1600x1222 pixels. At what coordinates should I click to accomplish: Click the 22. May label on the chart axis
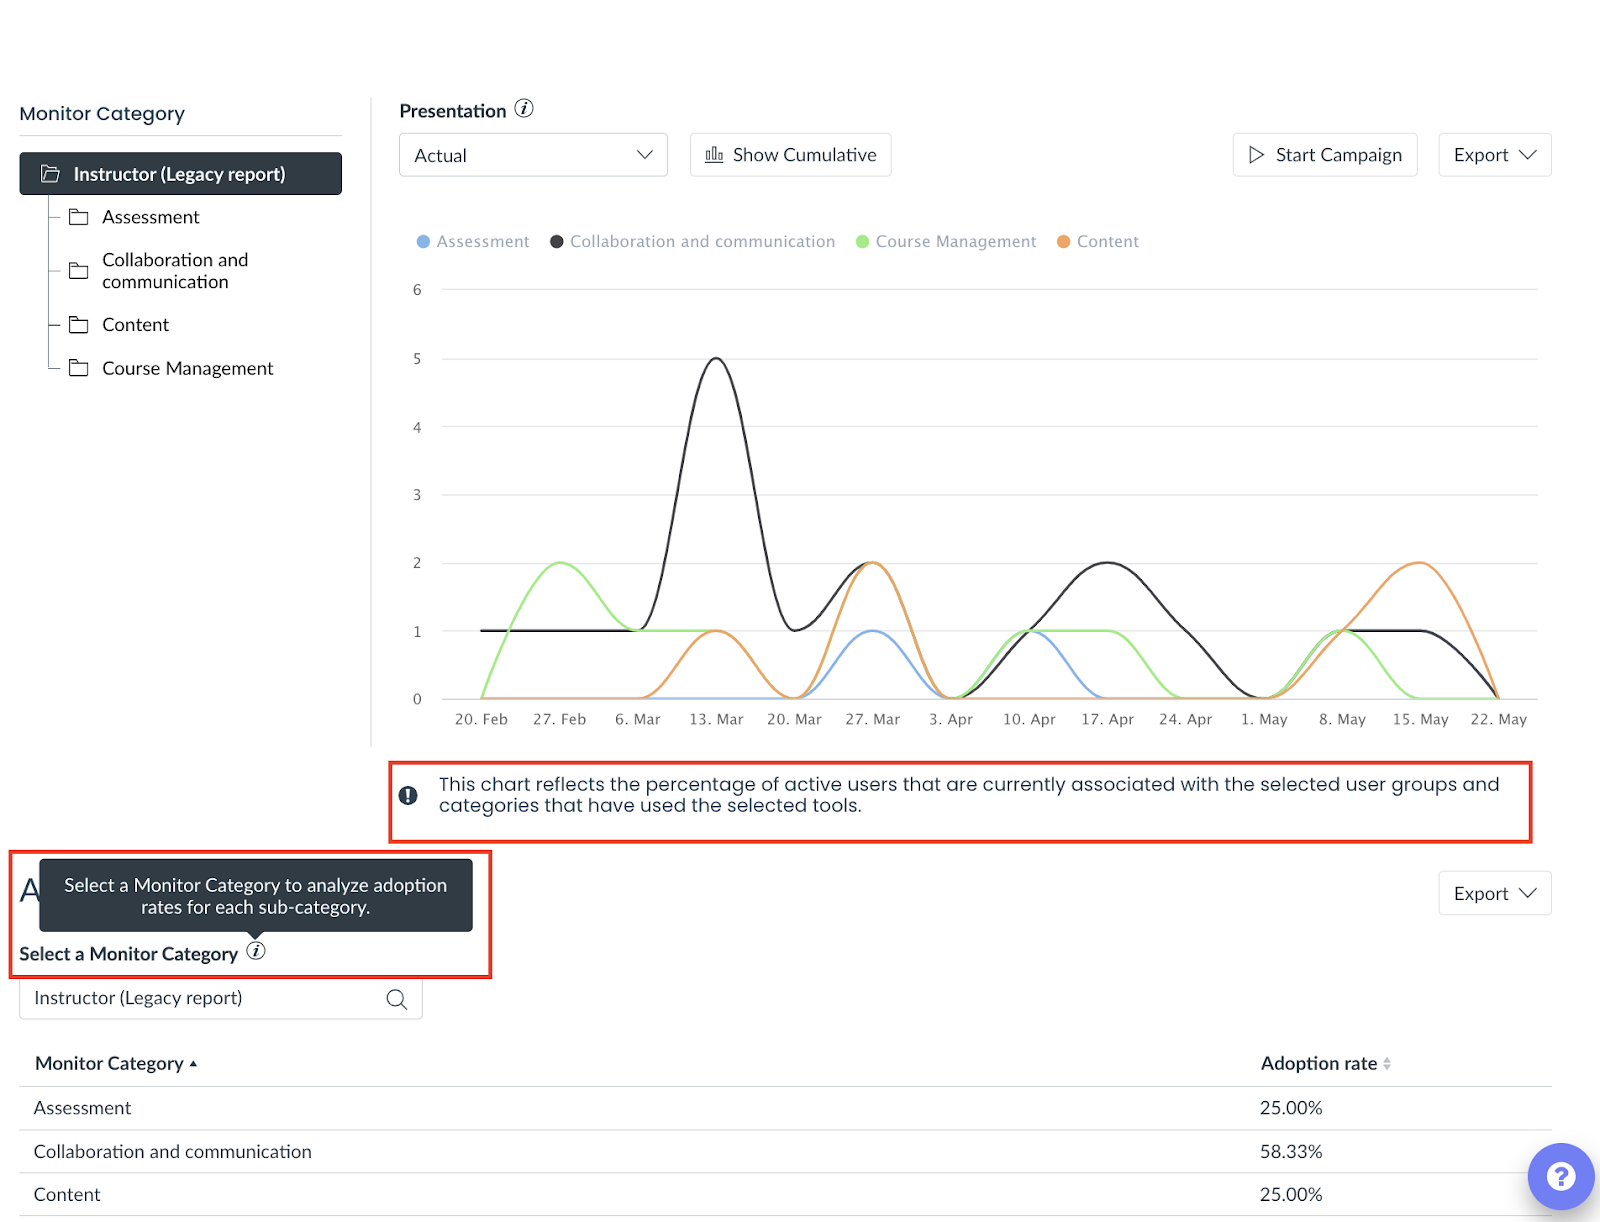1498,719
